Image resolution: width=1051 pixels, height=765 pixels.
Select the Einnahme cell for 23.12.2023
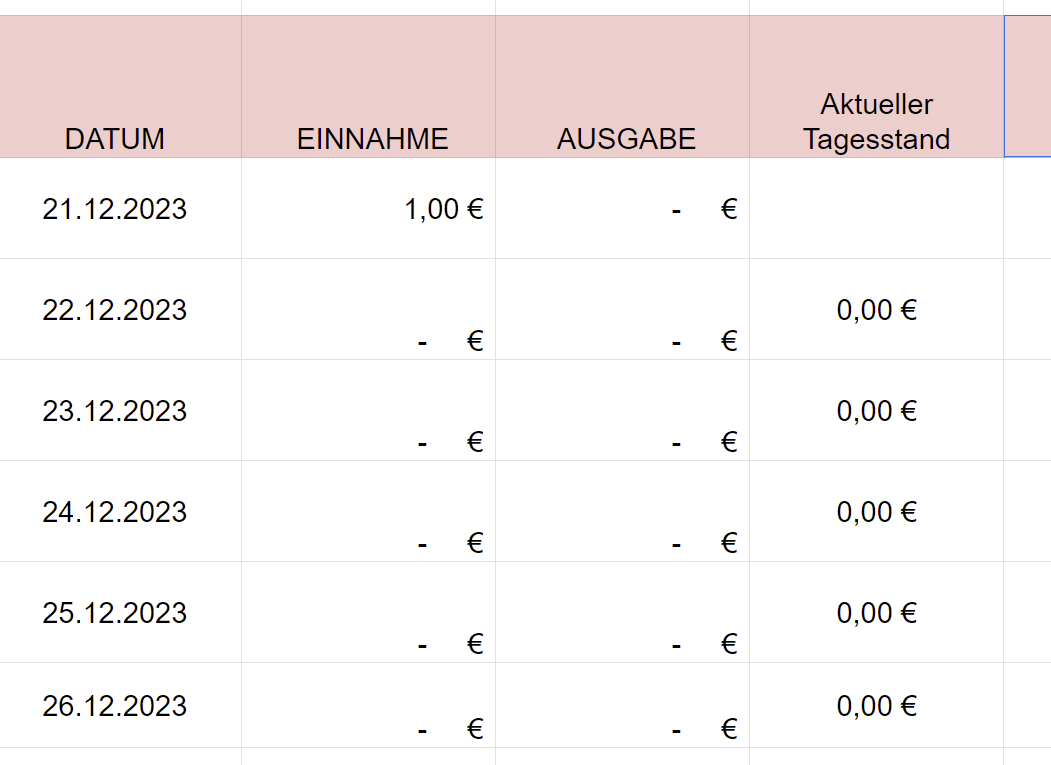point(369,410)
